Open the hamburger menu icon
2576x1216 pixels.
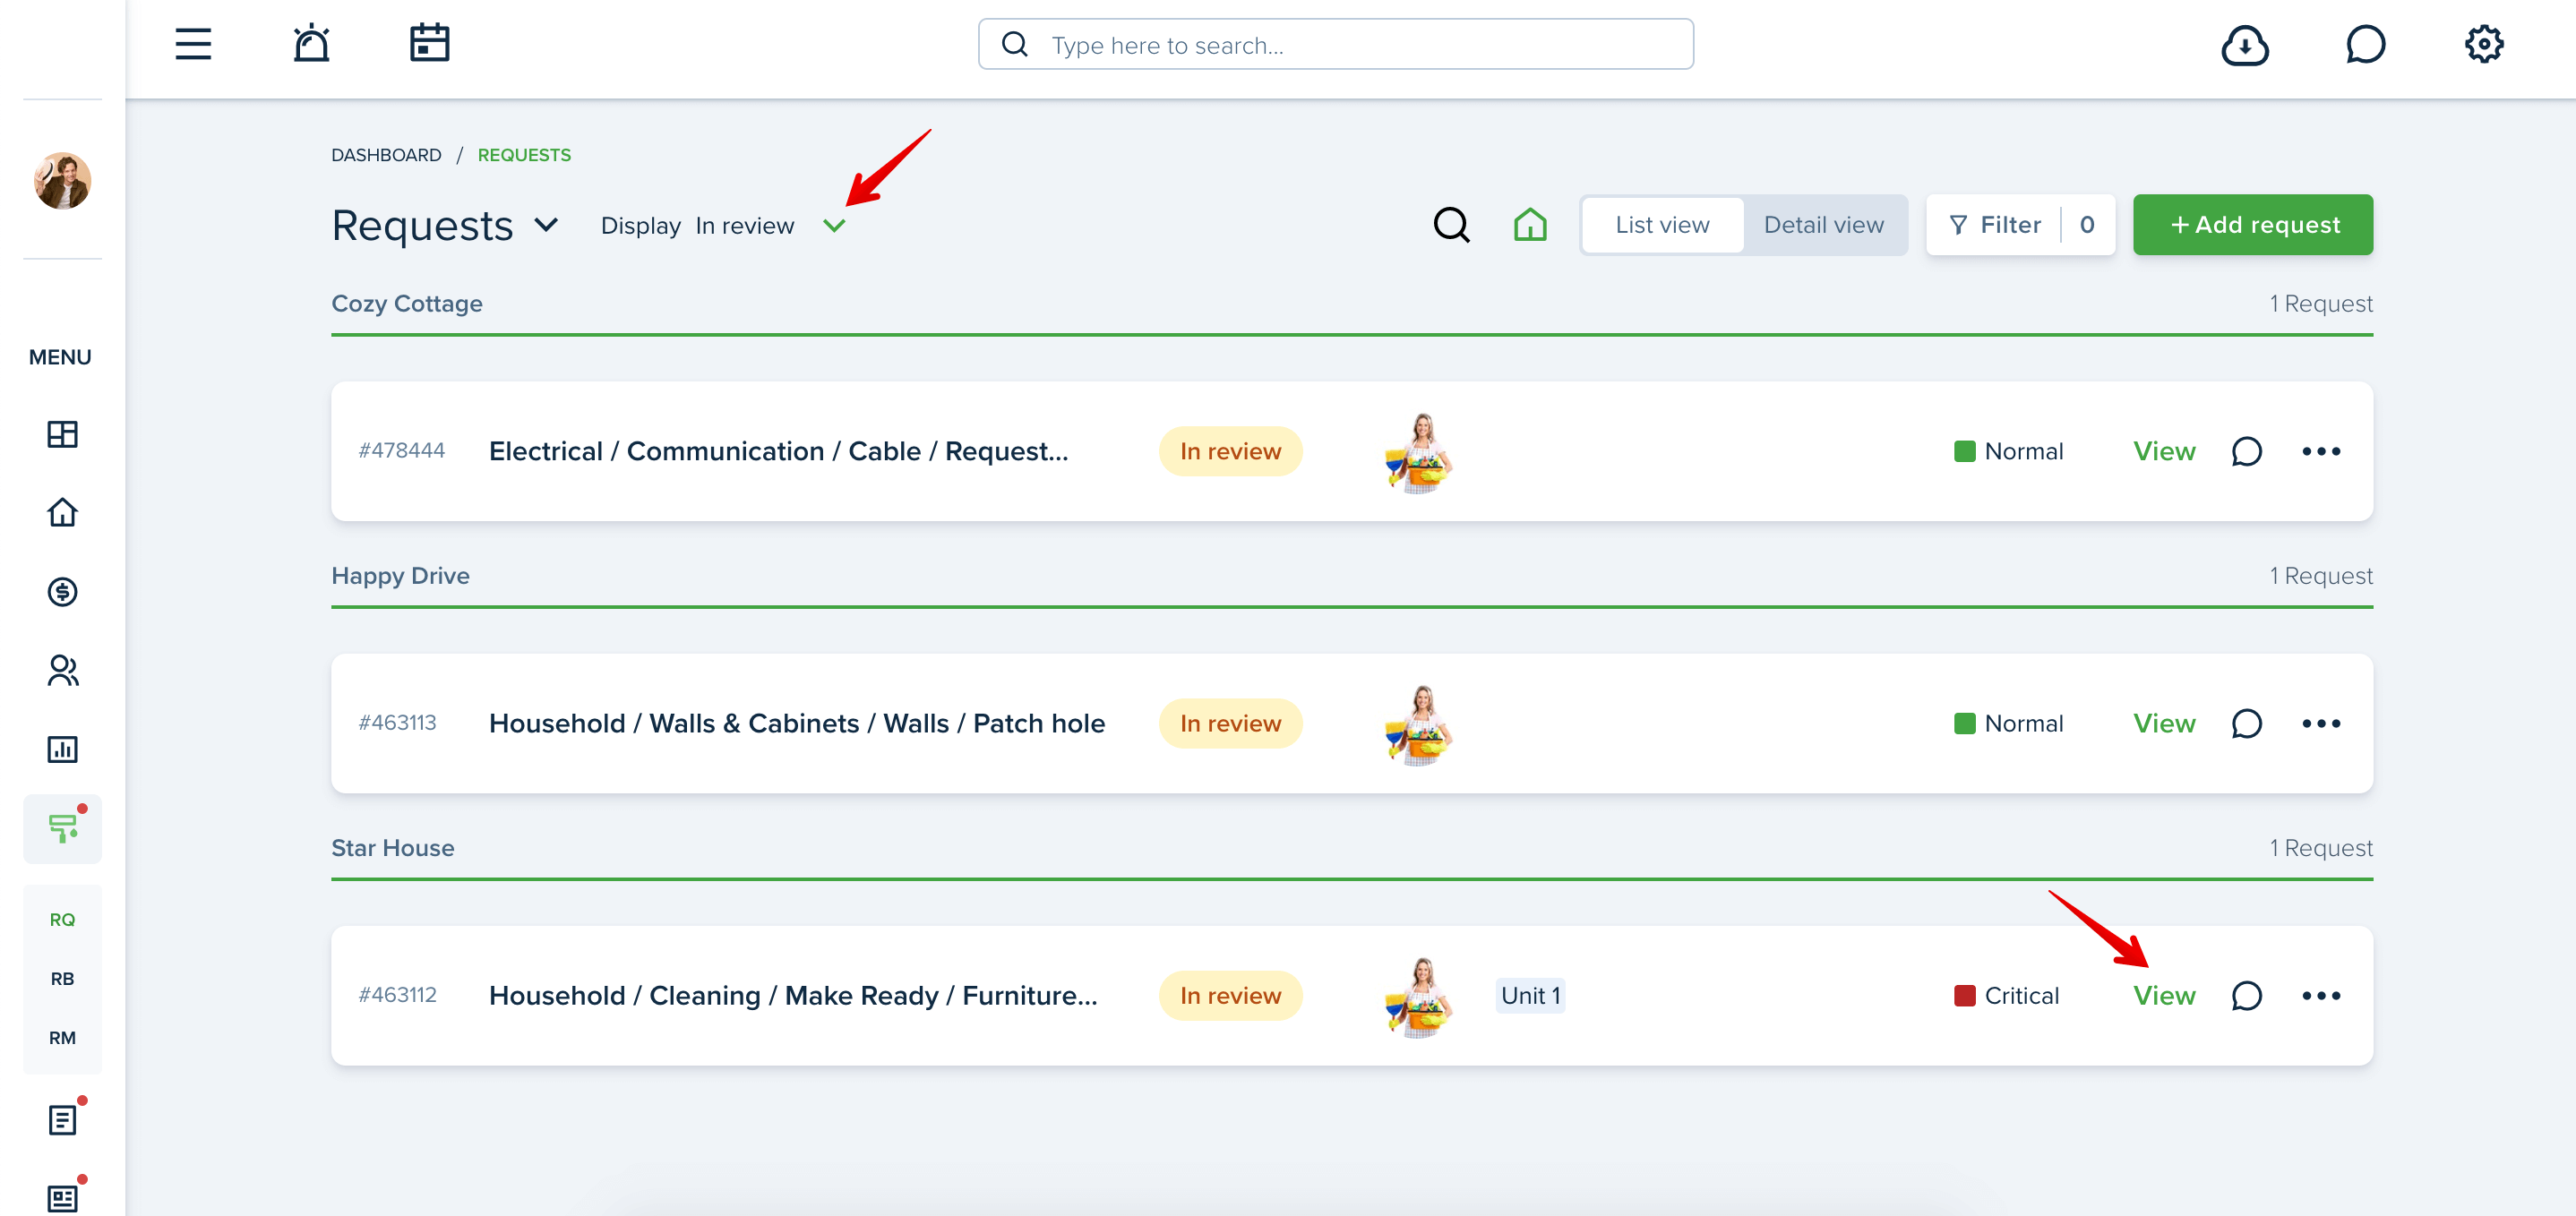click(x=193, y=44)
